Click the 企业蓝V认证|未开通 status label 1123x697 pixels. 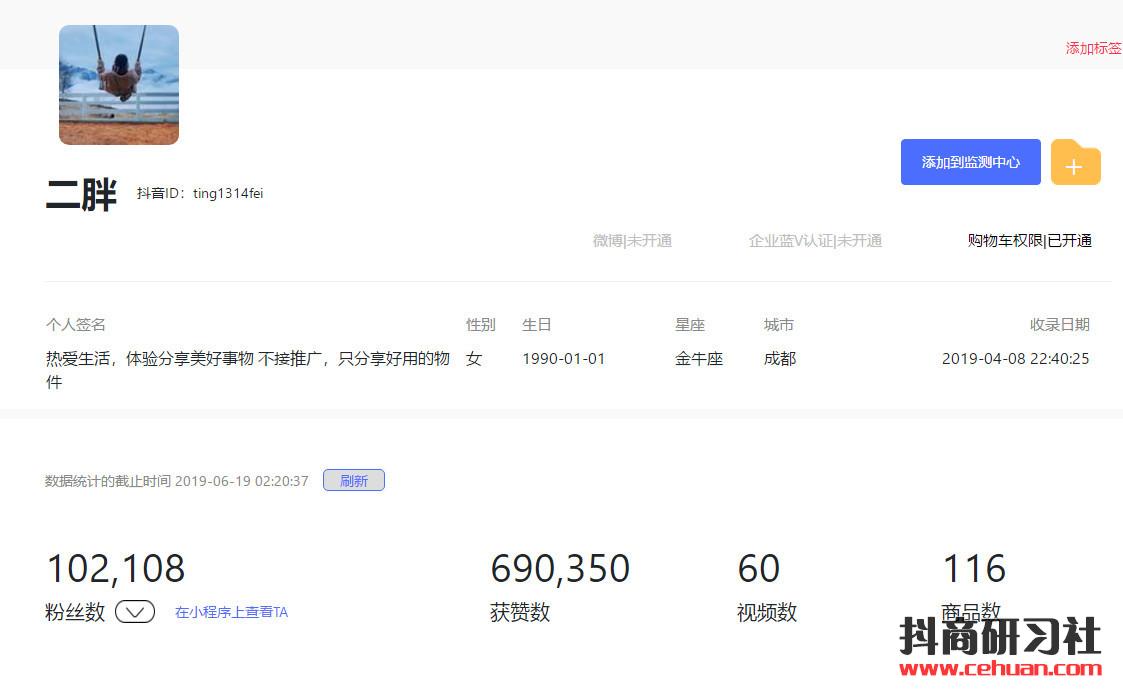[815, 240]
